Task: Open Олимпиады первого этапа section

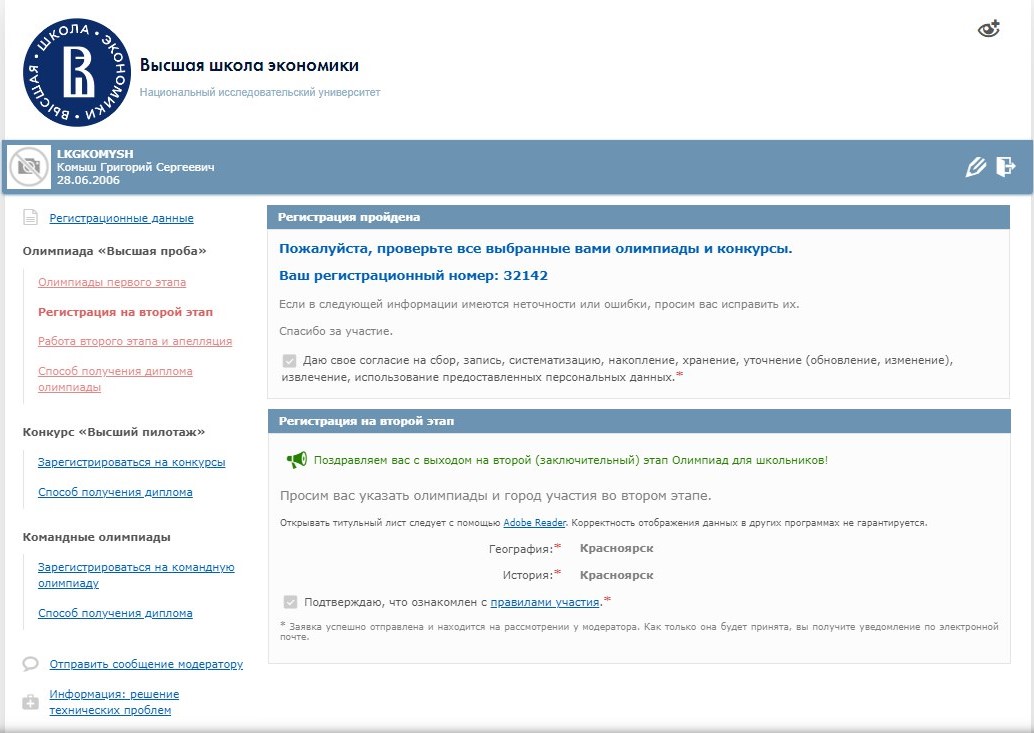Action: (x=112, y=283)
